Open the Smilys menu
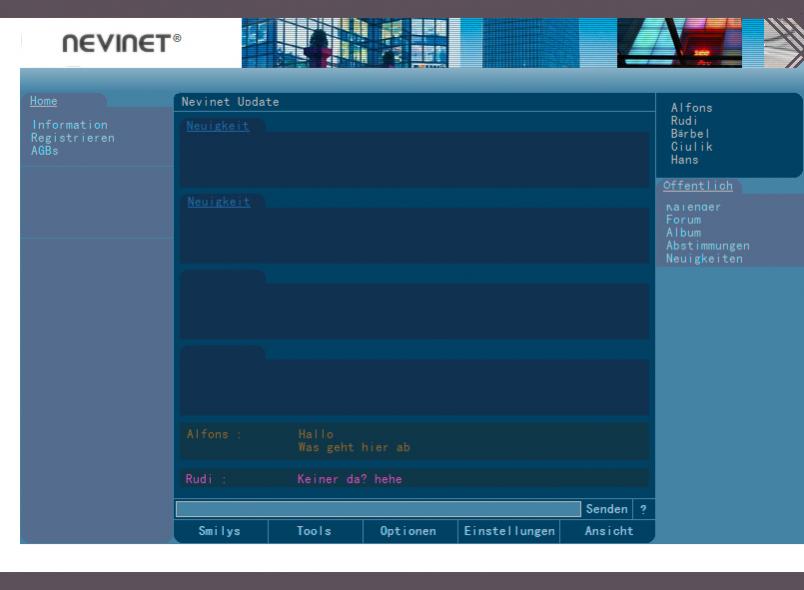Image resolution: width=804 pixels, height=590 pixels. (220, 532)
